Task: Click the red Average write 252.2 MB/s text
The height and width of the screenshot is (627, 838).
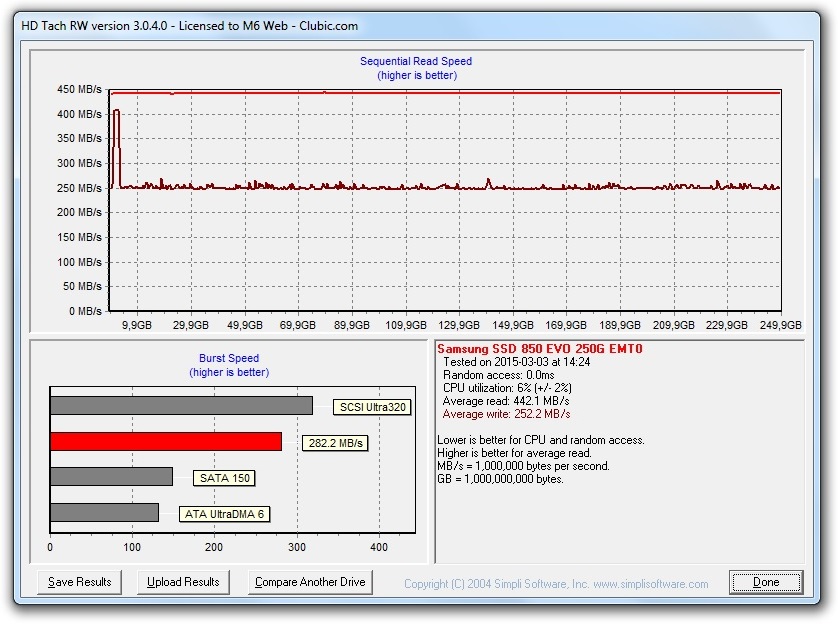Action: pyautogui.click(x=506, y=413)
